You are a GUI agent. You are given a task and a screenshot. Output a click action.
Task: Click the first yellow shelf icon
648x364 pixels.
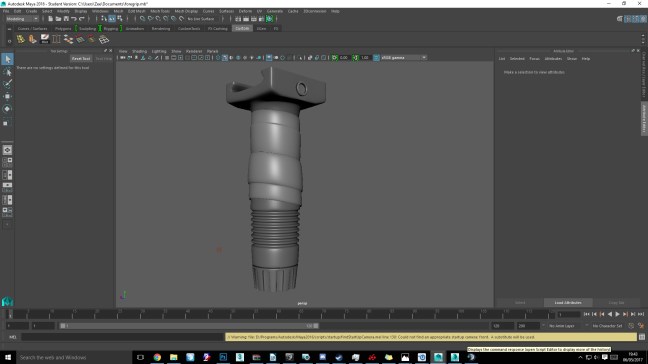[x=21, y=39]
